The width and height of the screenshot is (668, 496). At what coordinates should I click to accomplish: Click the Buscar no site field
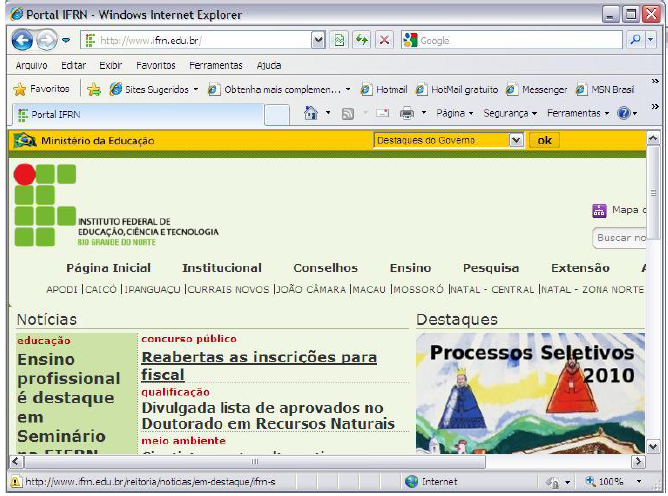(x=620, y=238)
